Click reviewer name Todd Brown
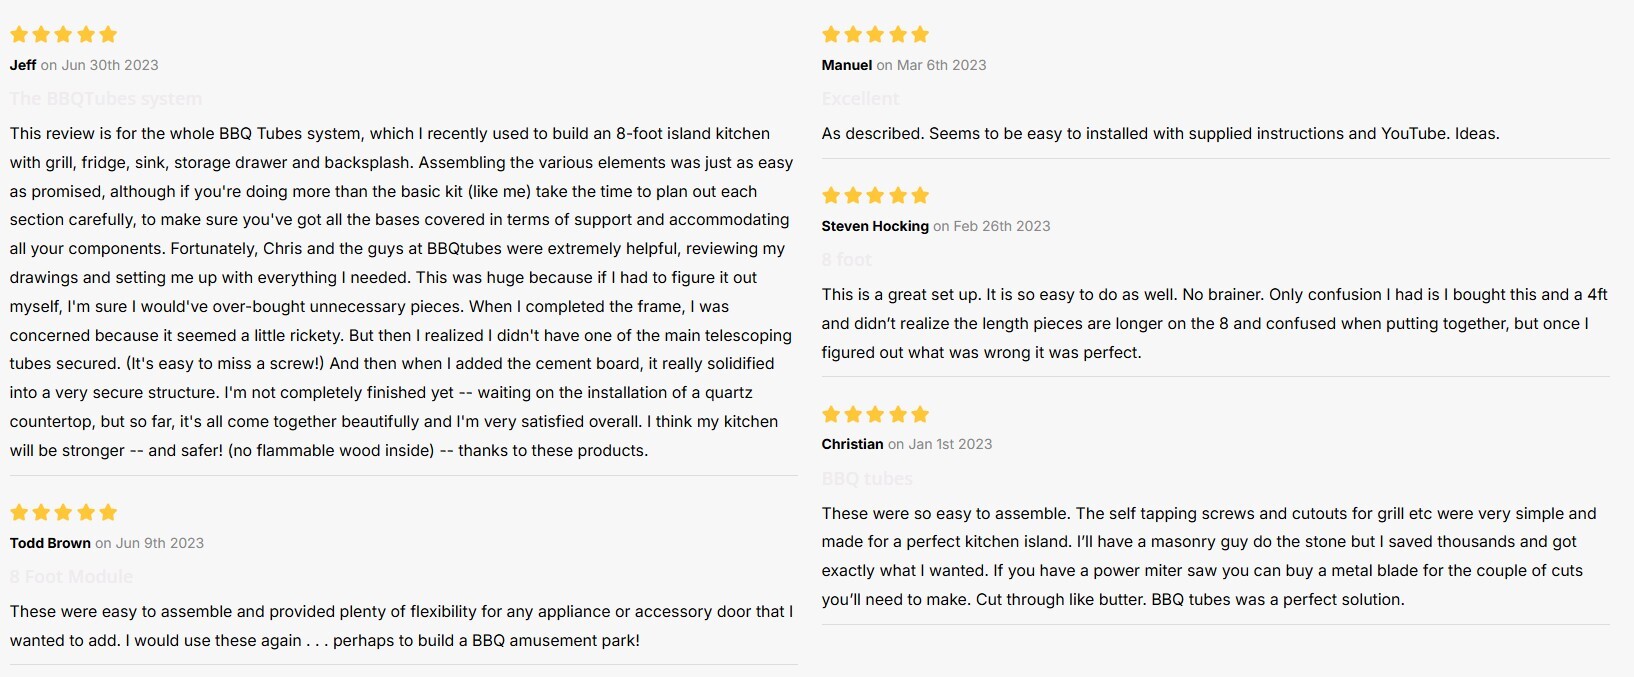 point(50,543)
